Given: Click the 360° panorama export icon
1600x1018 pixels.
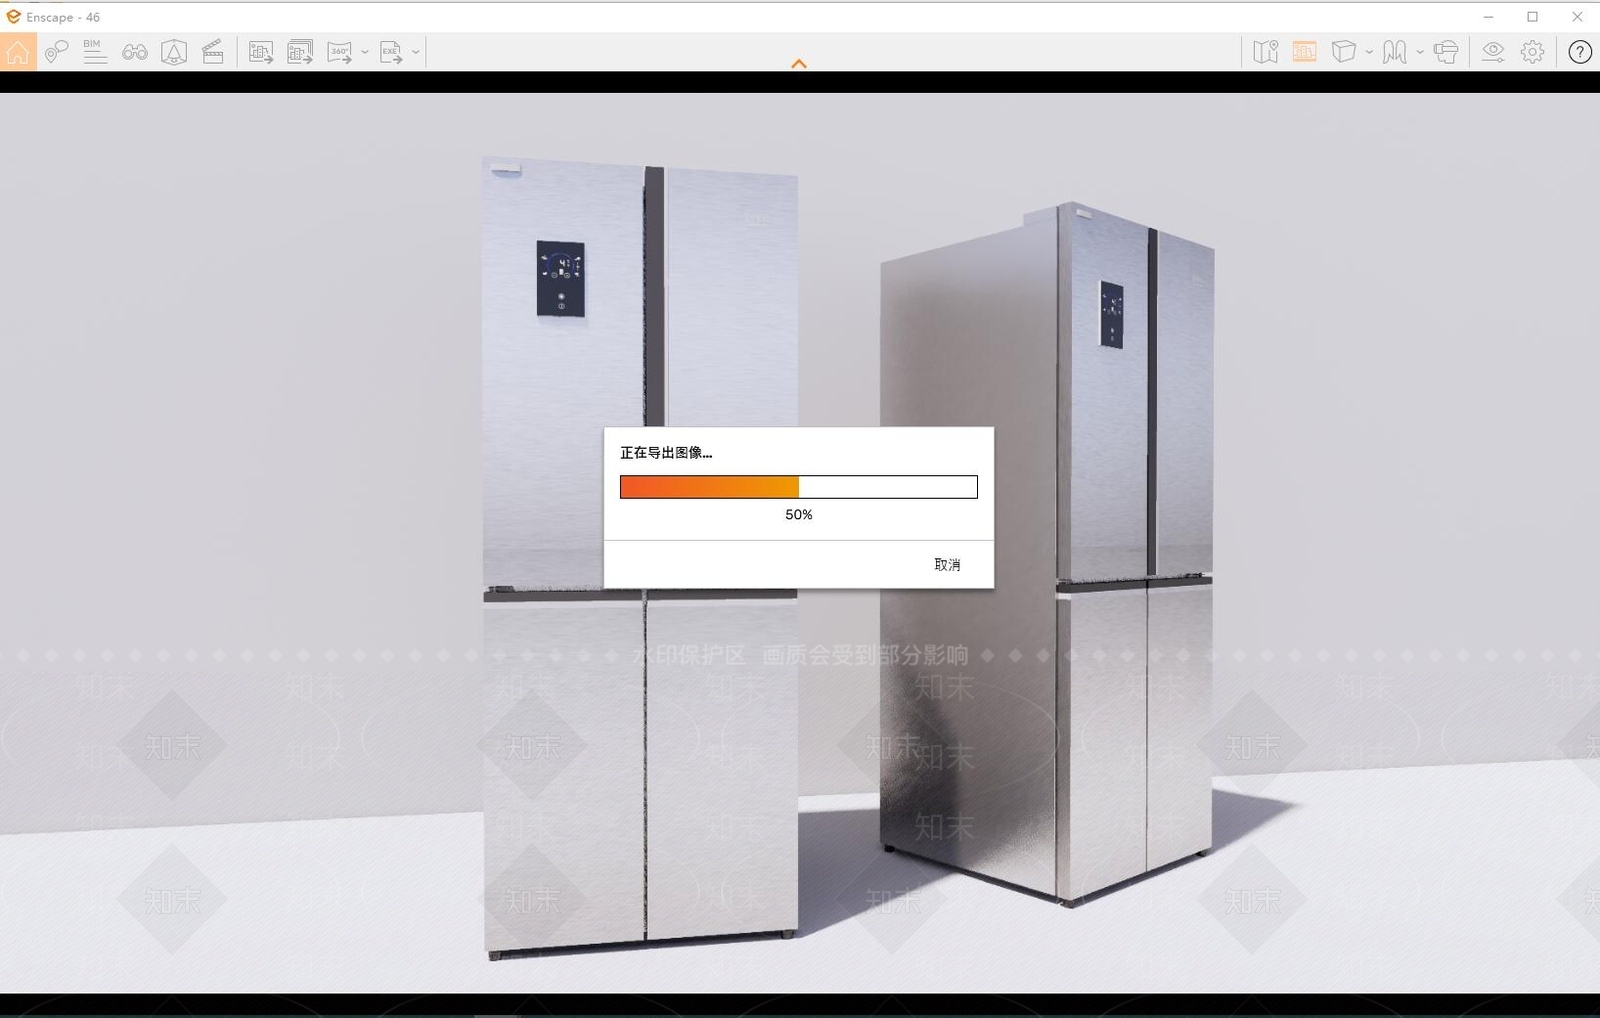Looking at the screenshot, I should pyautogui.click(x=340, y=52).
